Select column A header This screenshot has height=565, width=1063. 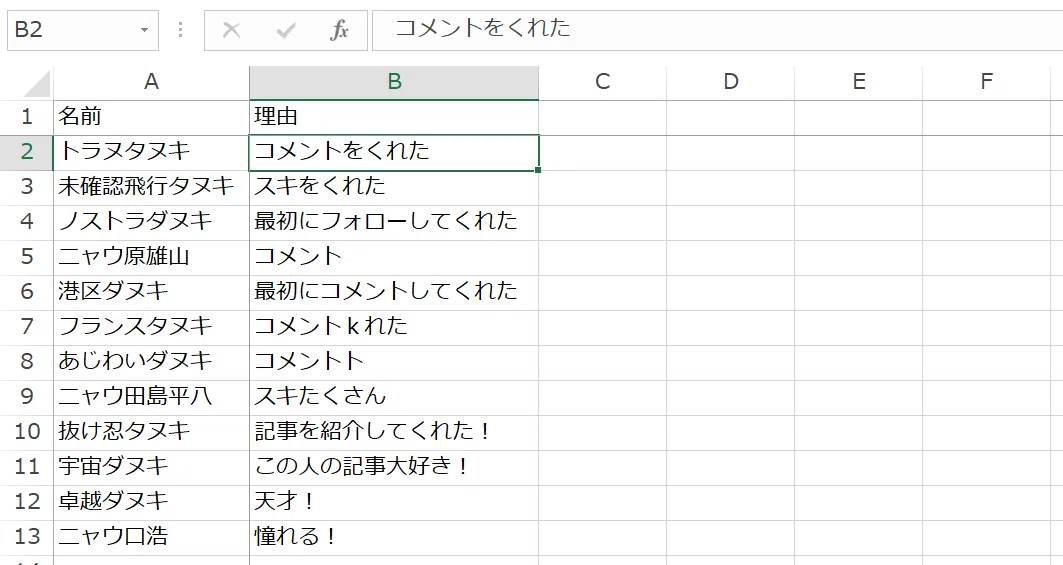point(151,82)
